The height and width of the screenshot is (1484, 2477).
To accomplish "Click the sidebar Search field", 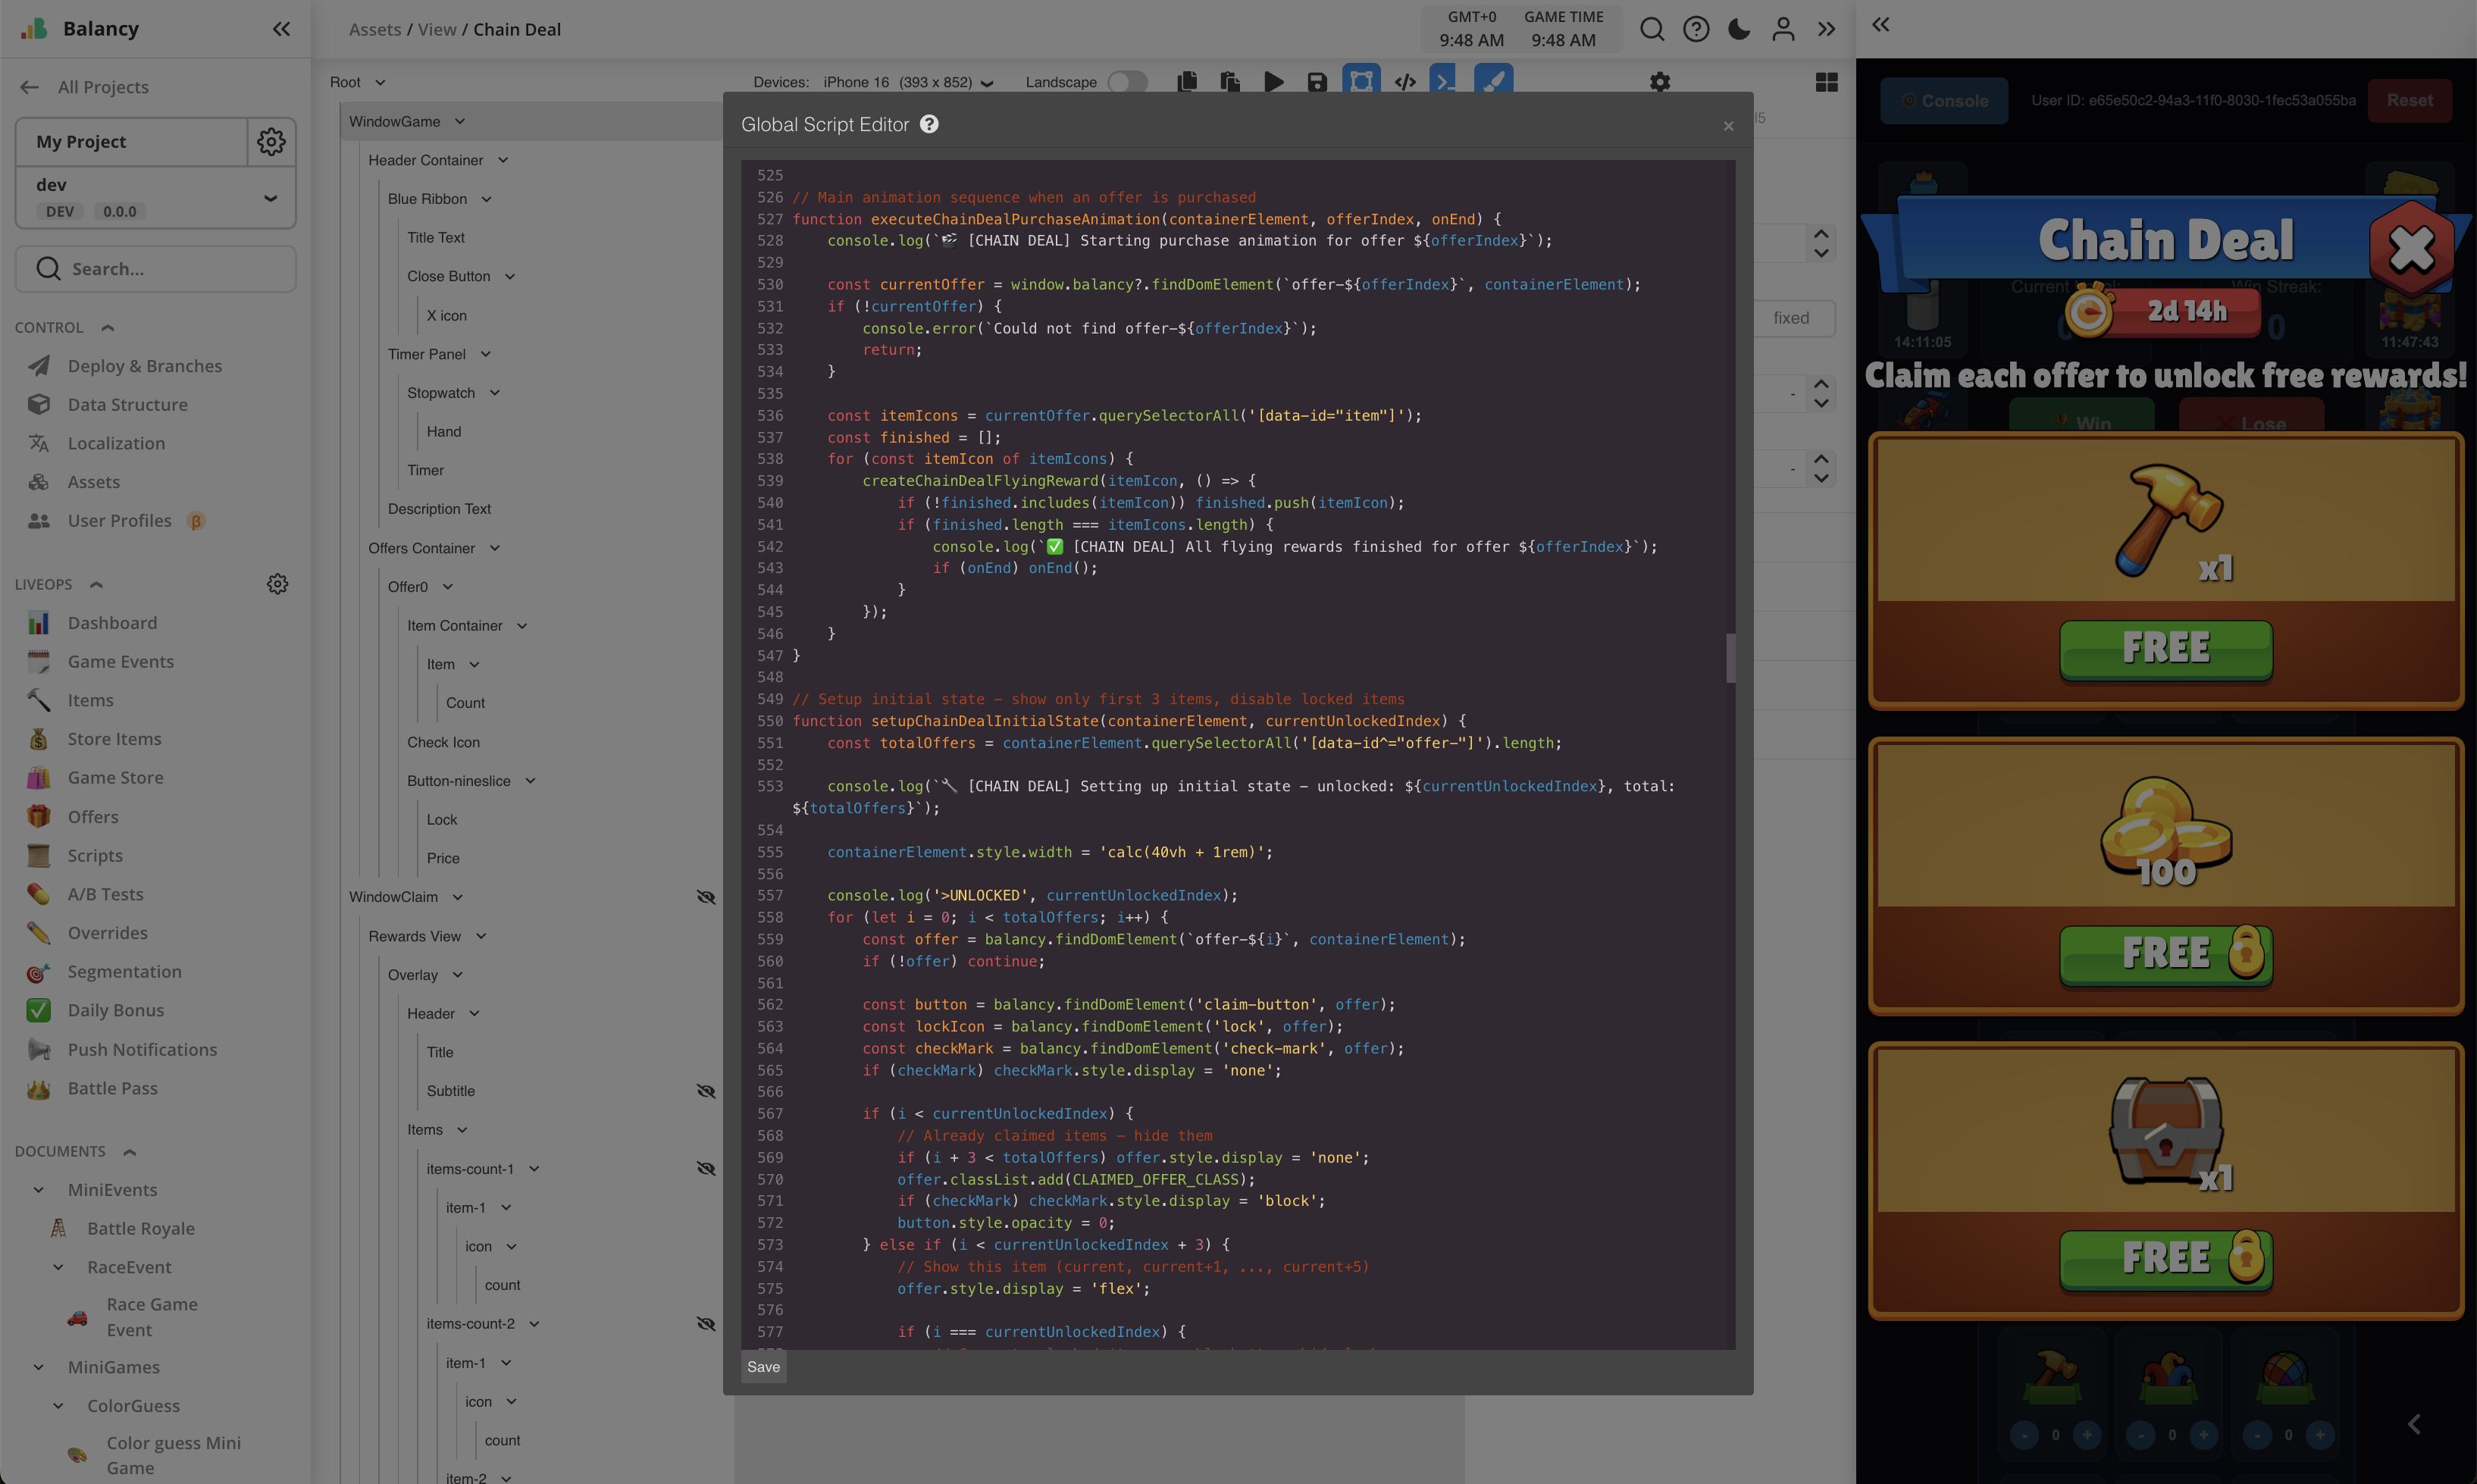I will 156,269.
